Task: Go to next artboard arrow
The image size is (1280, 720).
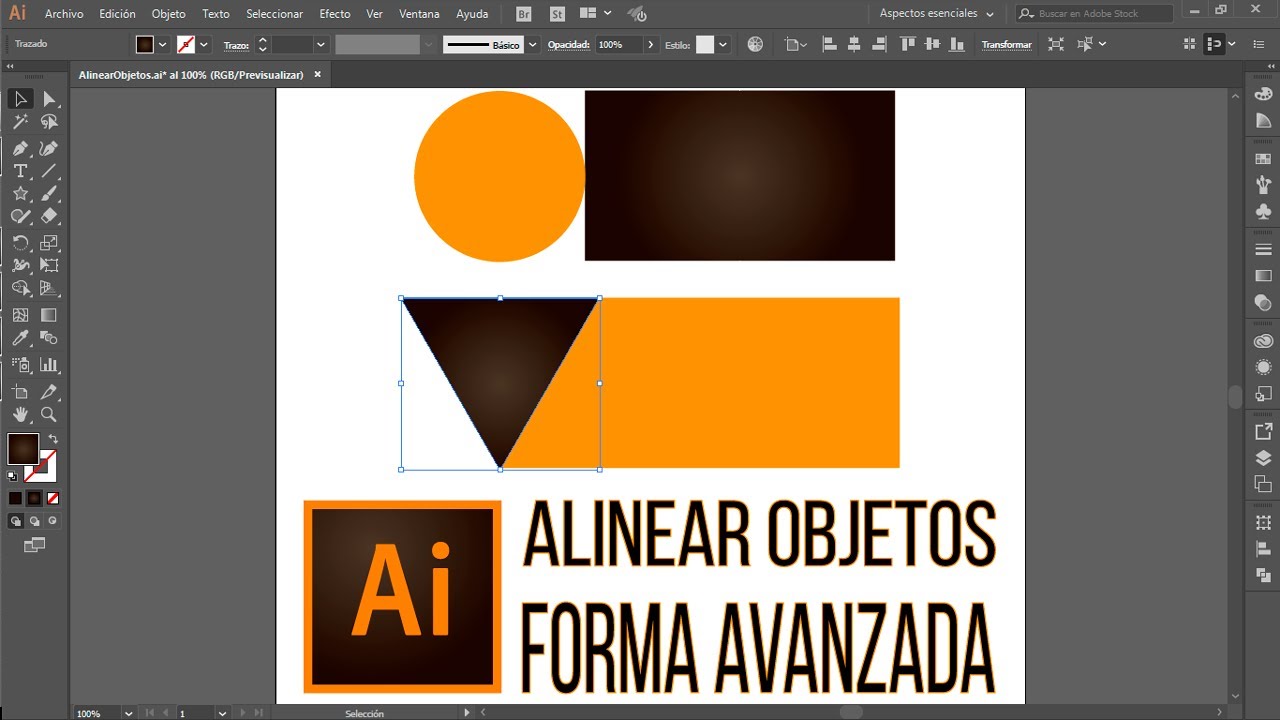Action: [241, 713]
